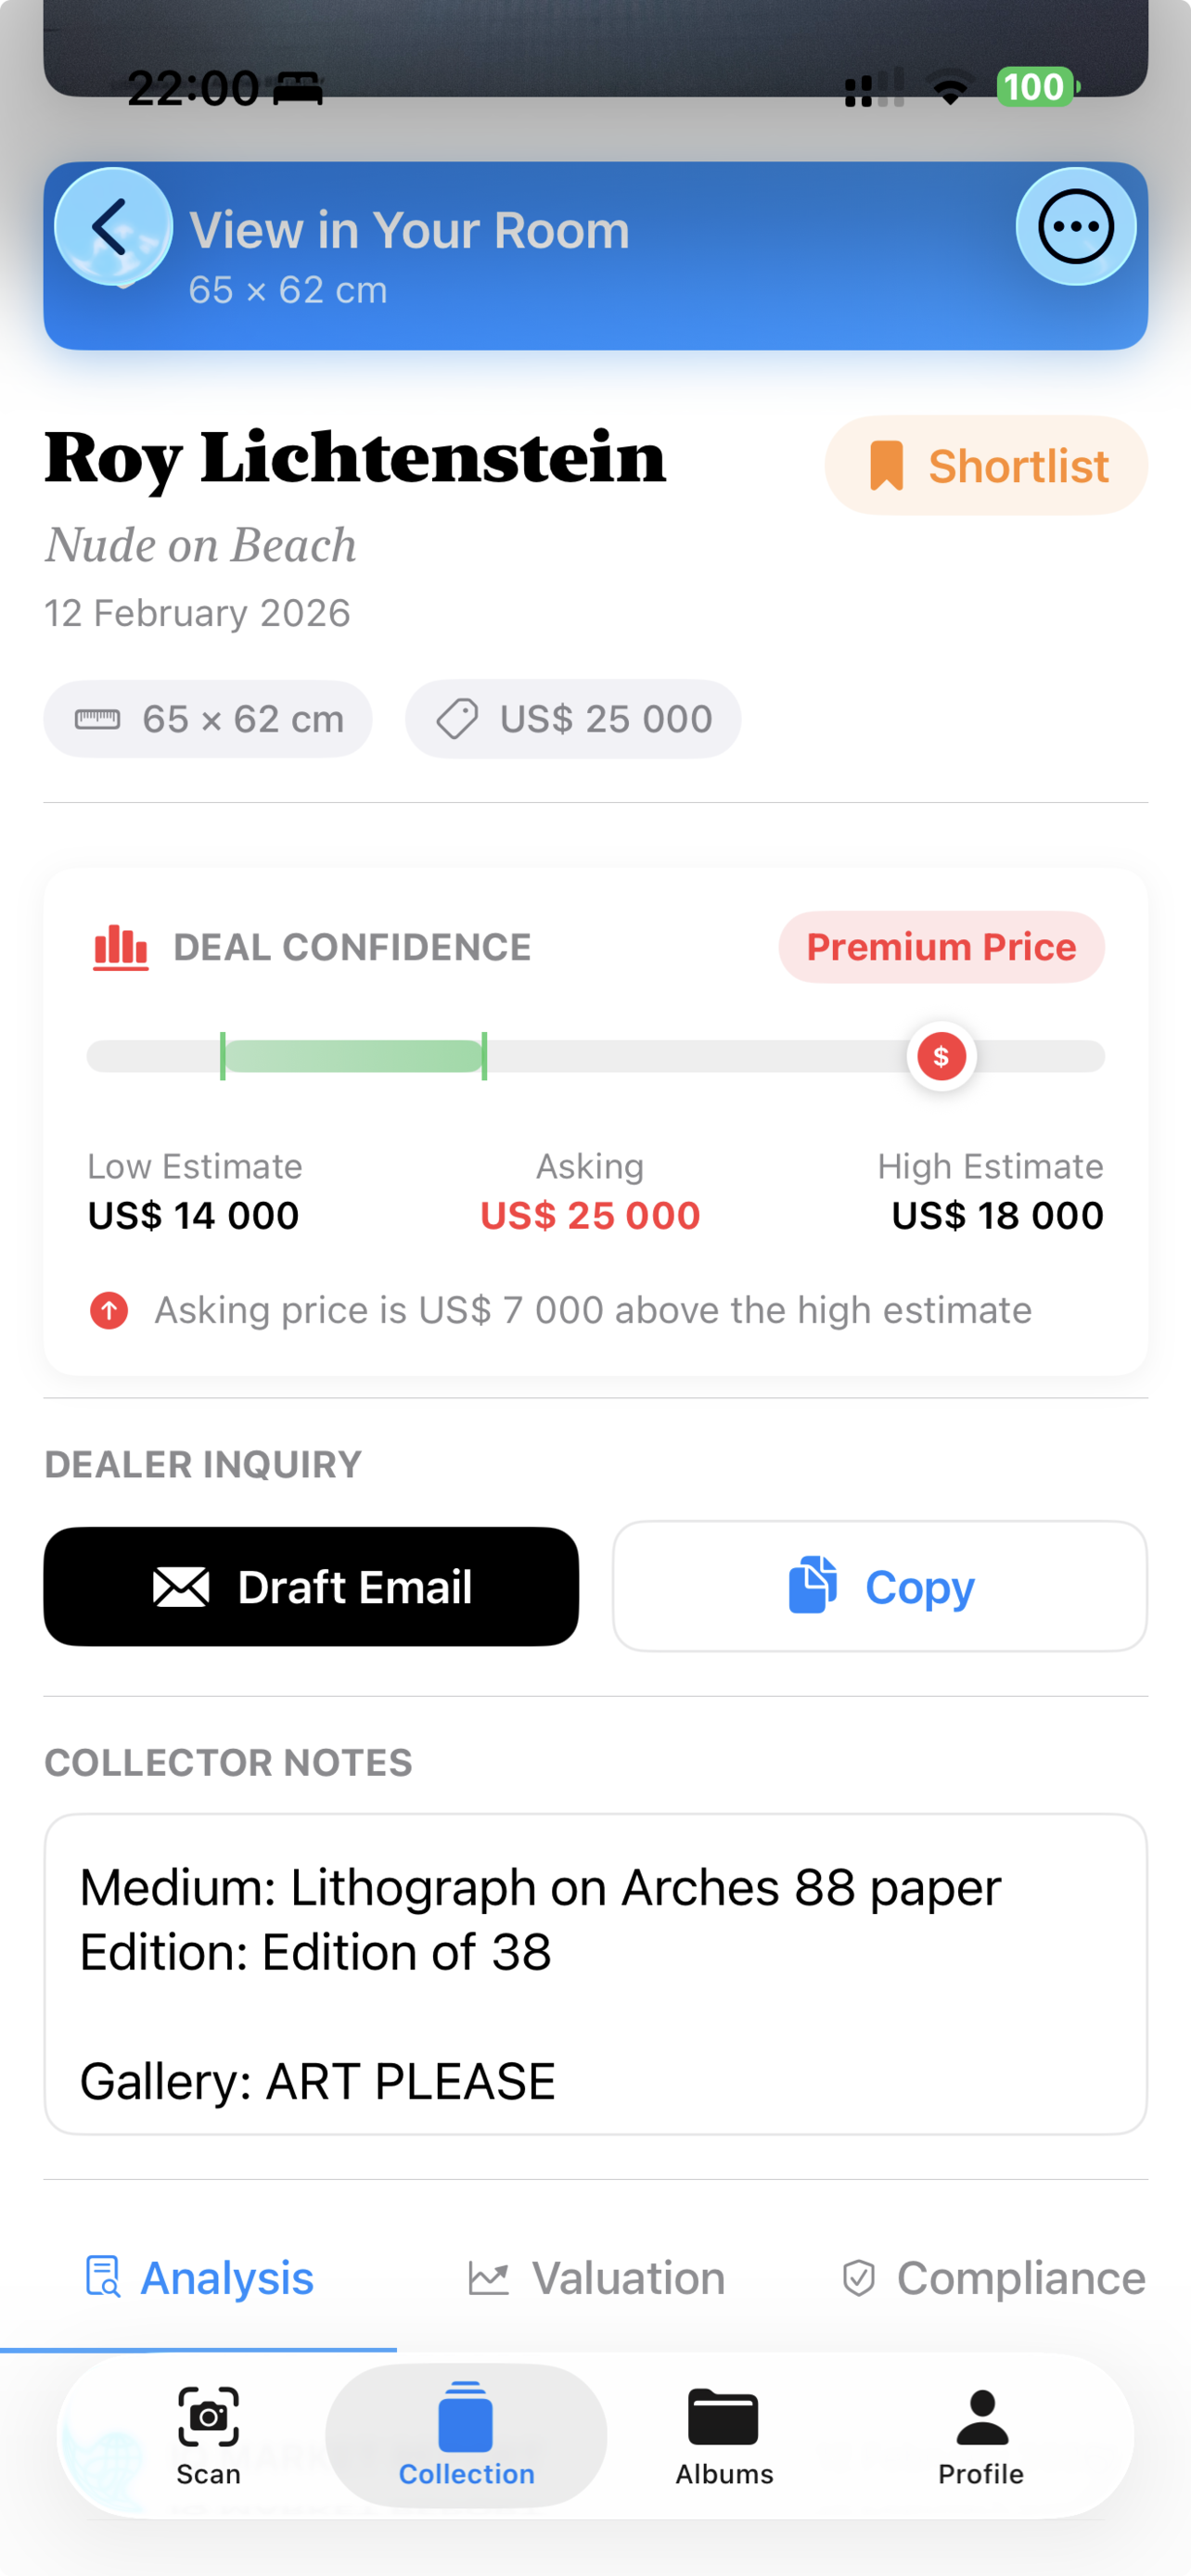Open the Compliance tab
The image size is (1191, 2576).
993,2279
